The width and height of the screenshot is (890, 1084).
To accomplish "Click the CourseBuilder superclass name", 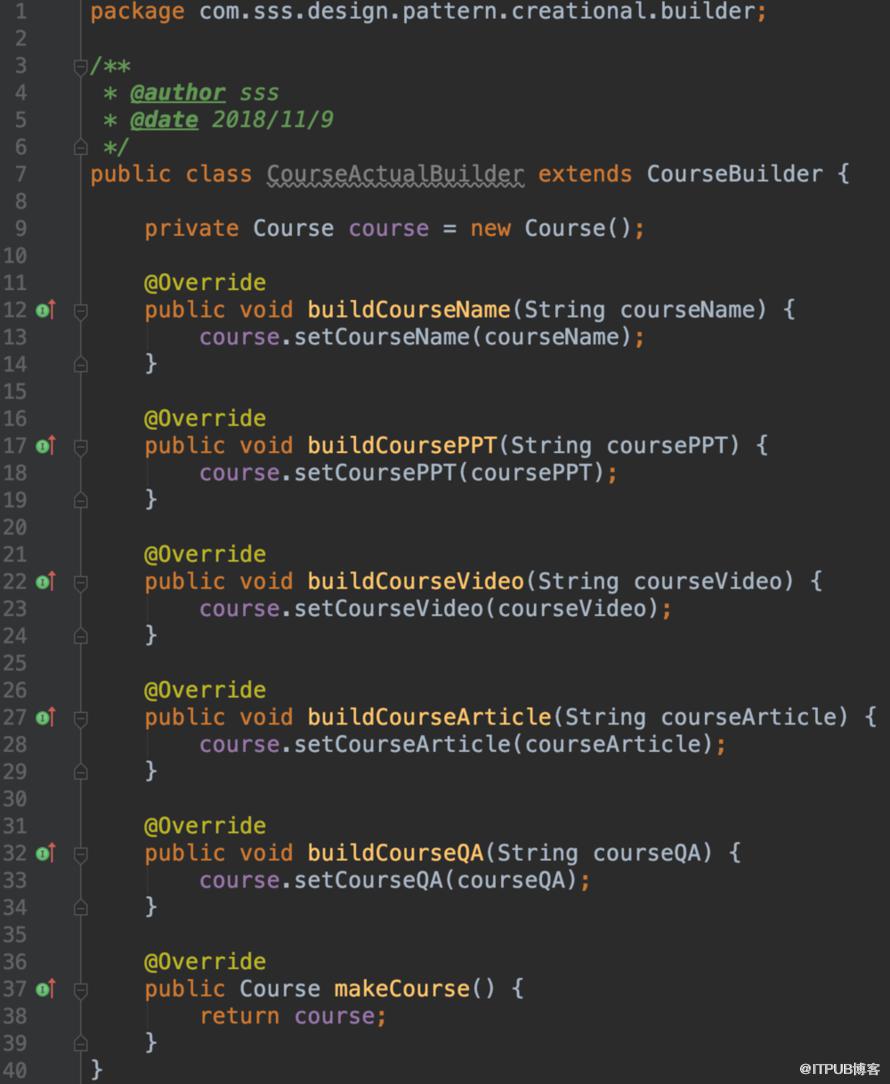I will tap(734, 174).
